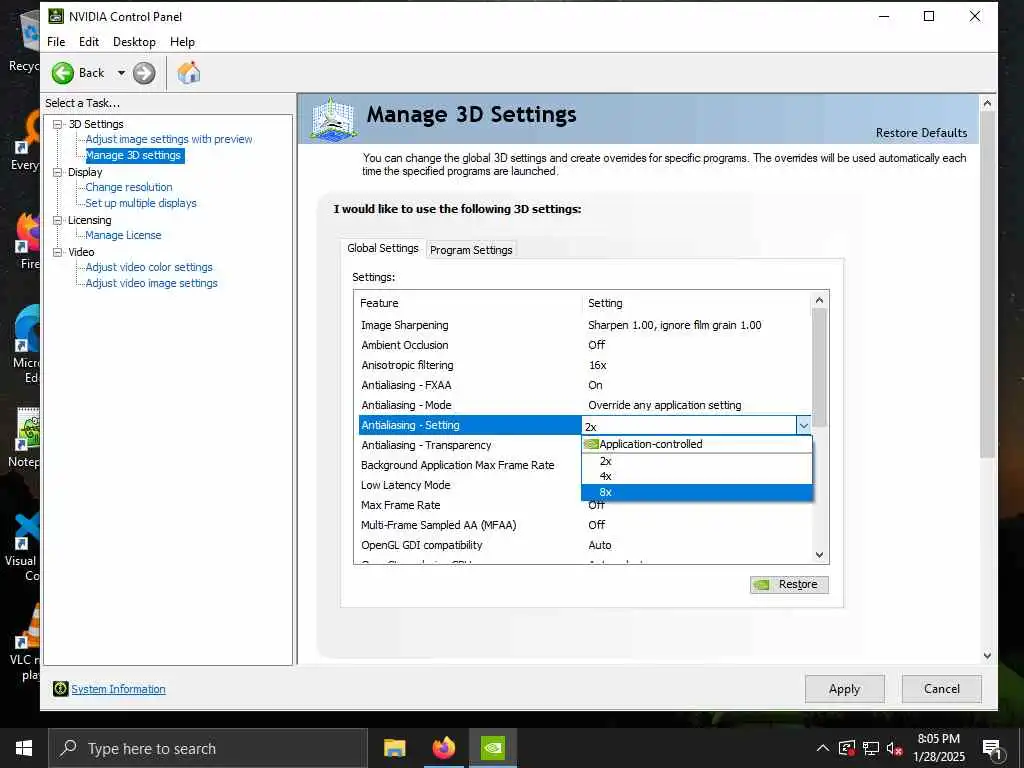The height and width of the screenshot is (768, 1024).
Task: Click the Cancel button
Action: [x=942, y=689]
